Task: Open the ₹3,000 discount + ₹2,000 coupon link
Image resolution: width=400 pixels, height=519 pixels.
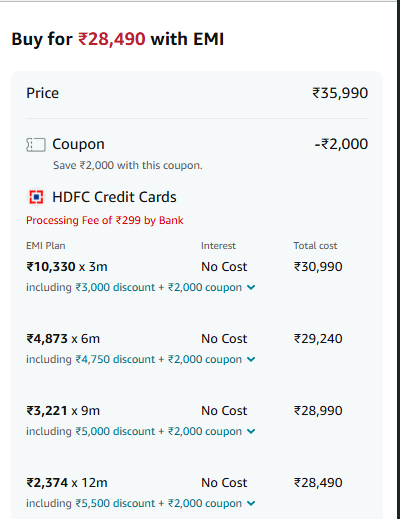Action: (159, 287)
